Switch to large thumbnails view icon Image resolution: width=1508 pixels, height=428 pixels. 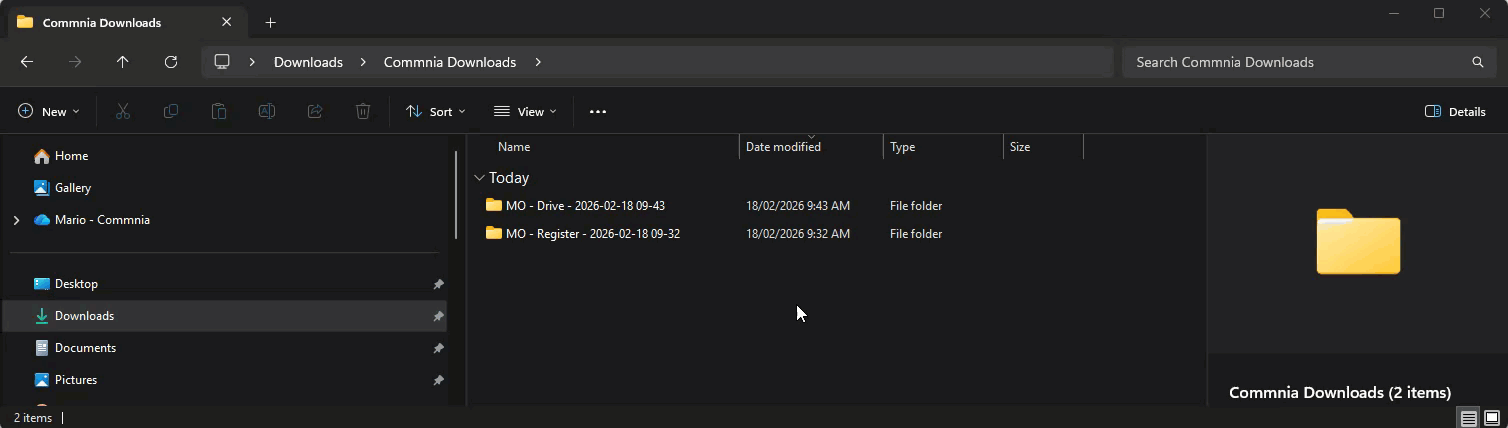click(1491, 418)
